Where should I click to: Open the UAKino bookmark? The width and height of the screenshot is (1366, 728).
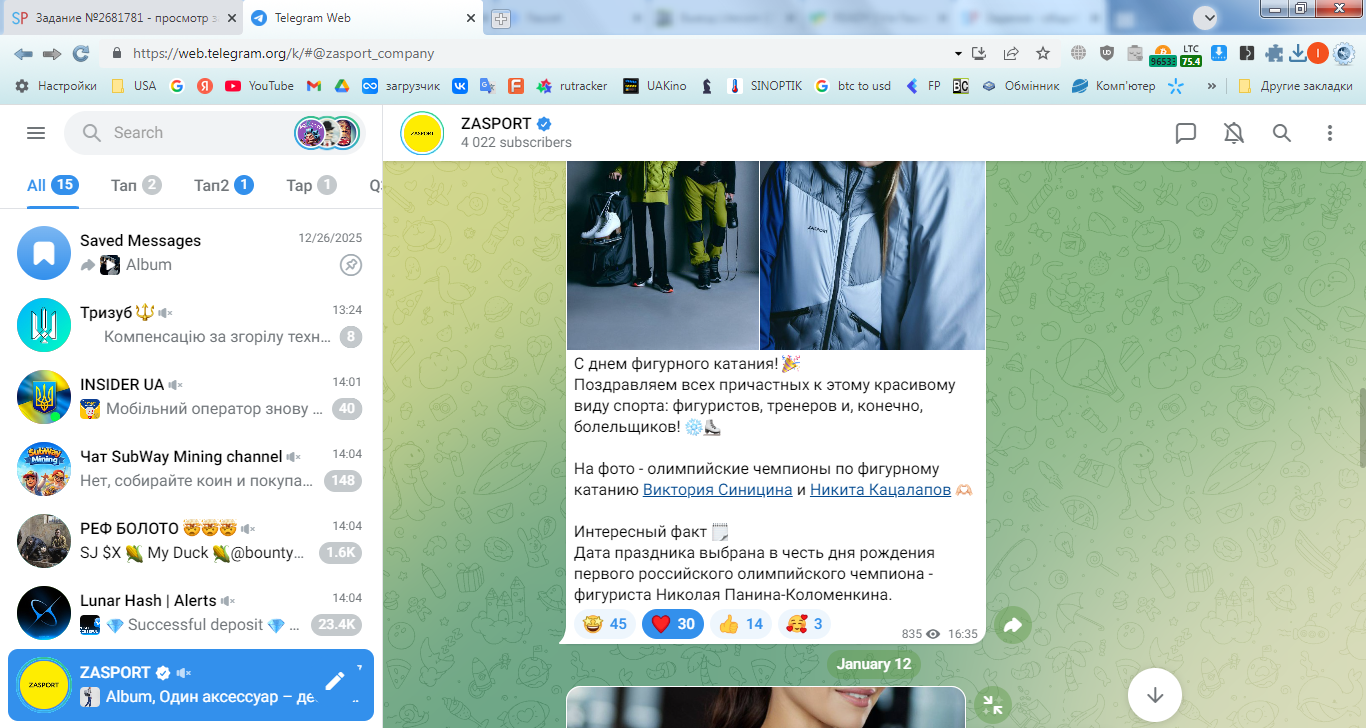[x=655, y=86]
